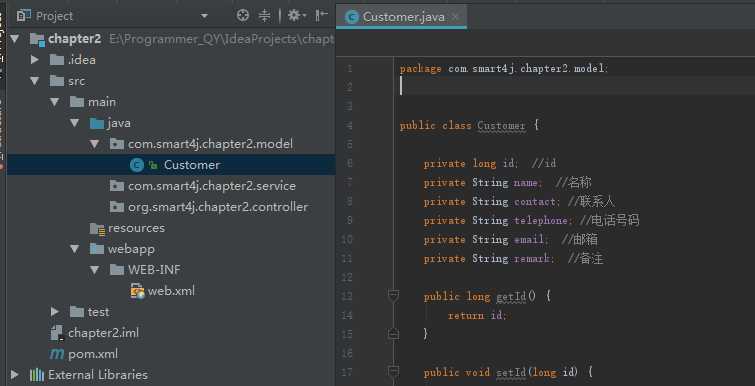This screenshot has height=386, width=755.
Task: Select the Customer class in tree
Action: [171, 165]
